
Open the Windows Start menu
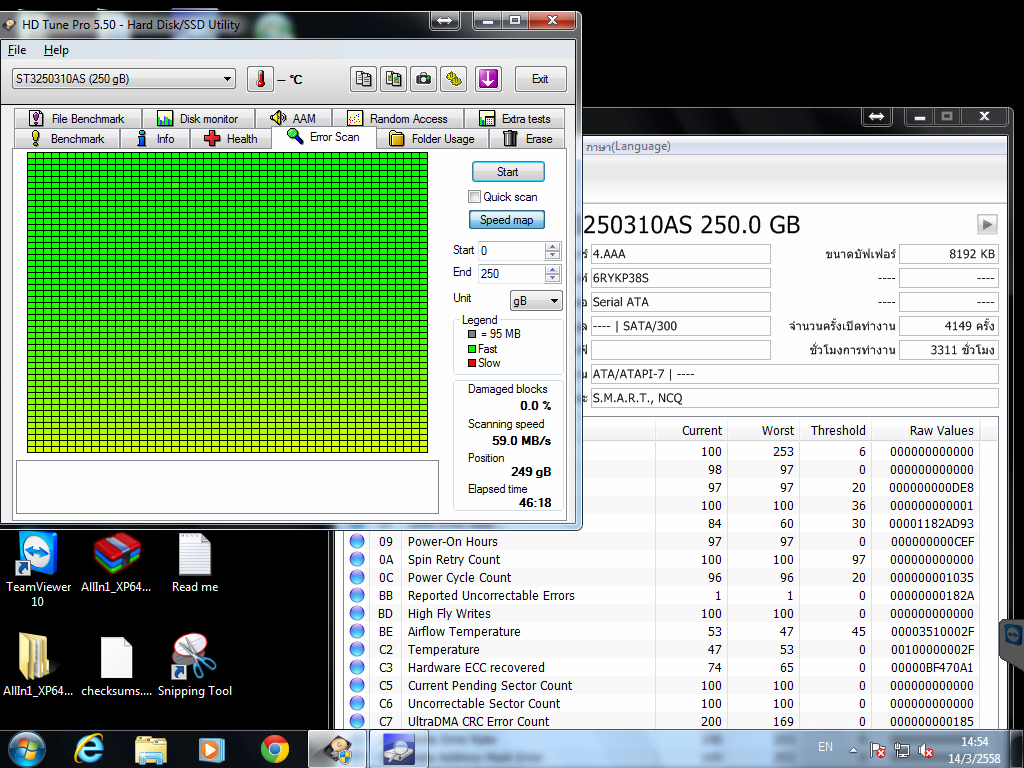point(26,749)
